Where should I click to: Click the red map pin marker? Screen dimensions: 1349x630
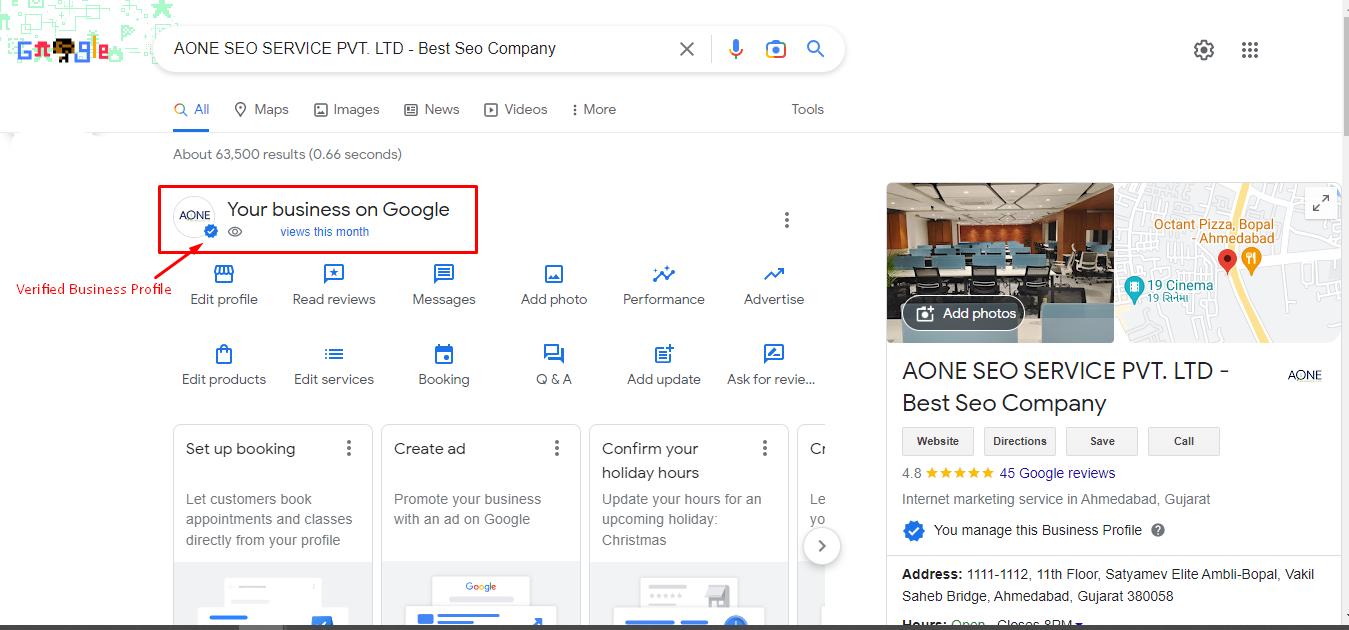[x=1228, y=262]
